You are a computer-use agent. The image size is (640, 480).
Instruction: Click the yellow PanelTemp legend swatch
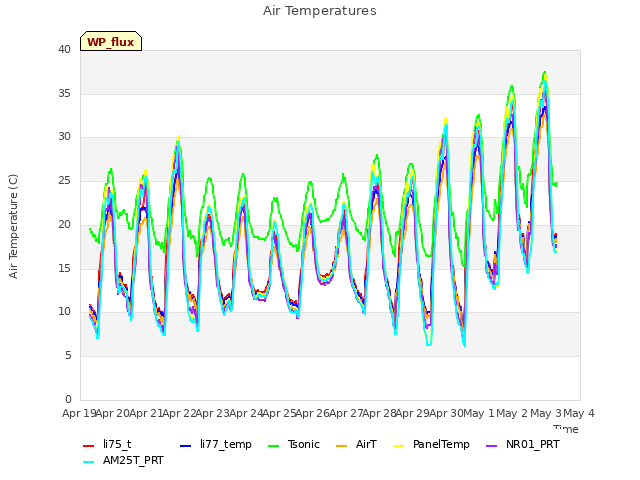pos(398,446)
